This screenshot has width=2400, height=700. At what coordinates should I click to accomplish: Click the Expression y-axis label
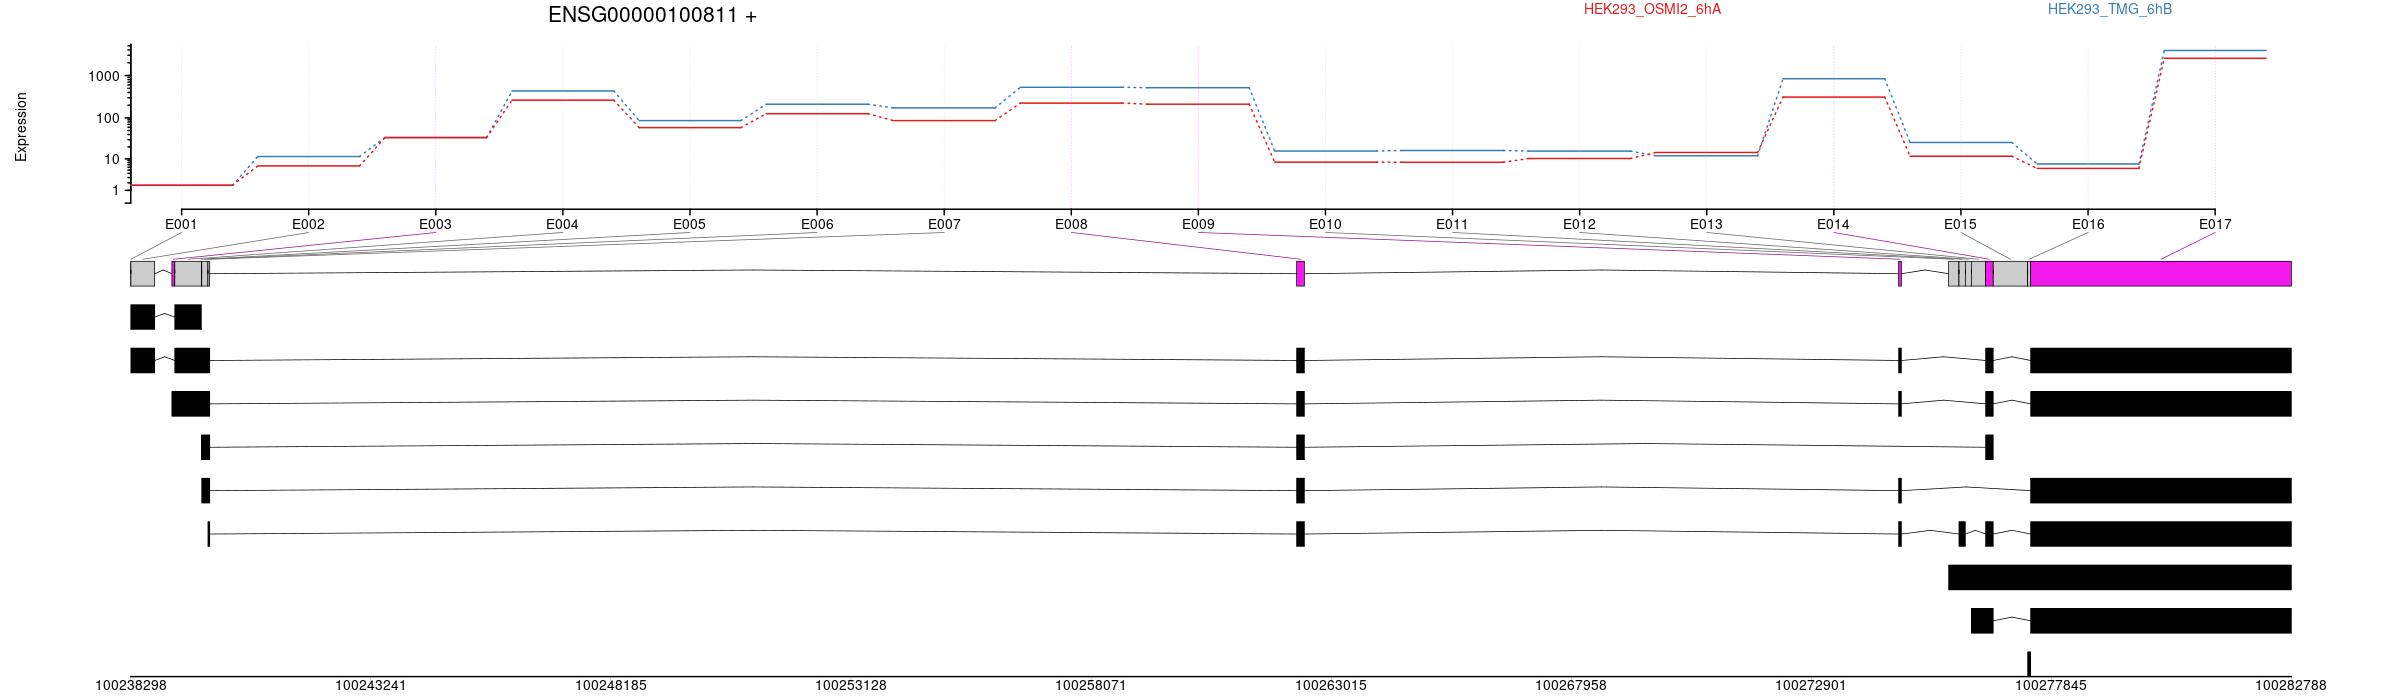21,127
